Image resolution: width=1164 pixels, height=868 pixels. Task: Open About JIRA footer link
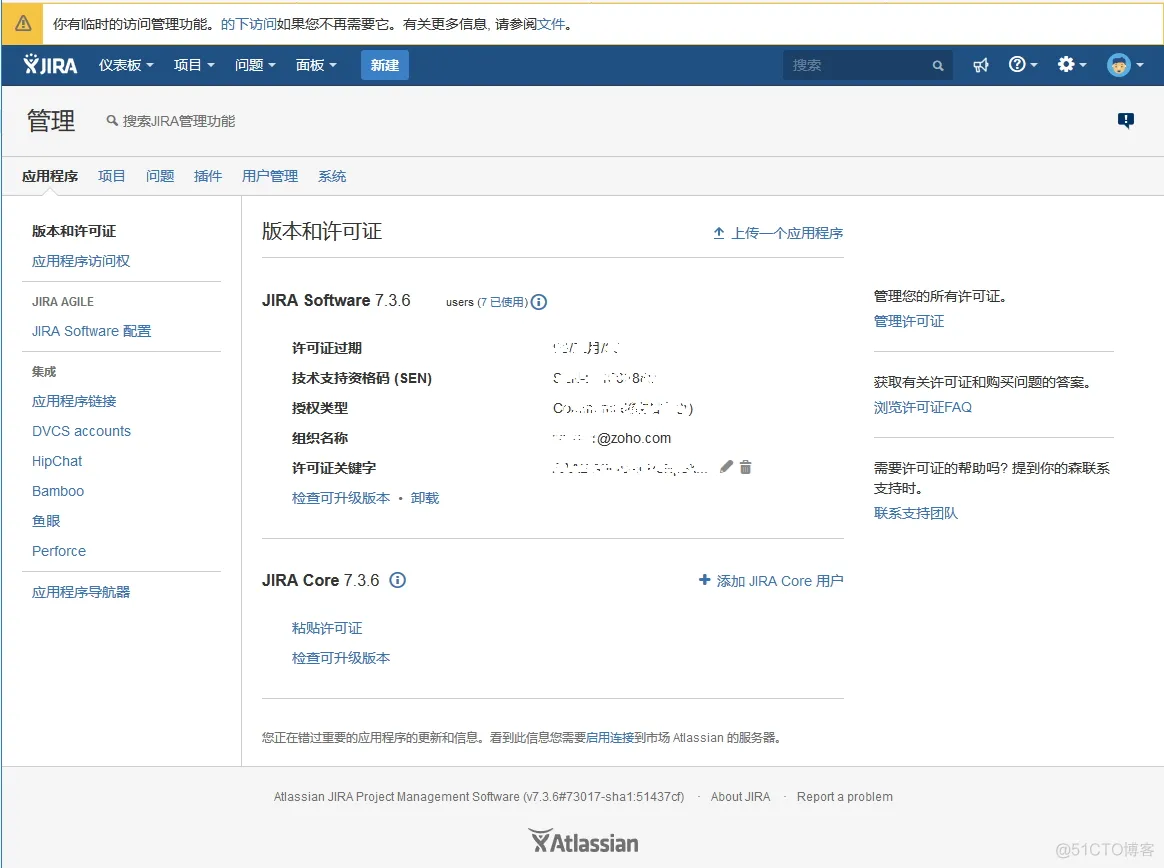click(x=740, y=797)
